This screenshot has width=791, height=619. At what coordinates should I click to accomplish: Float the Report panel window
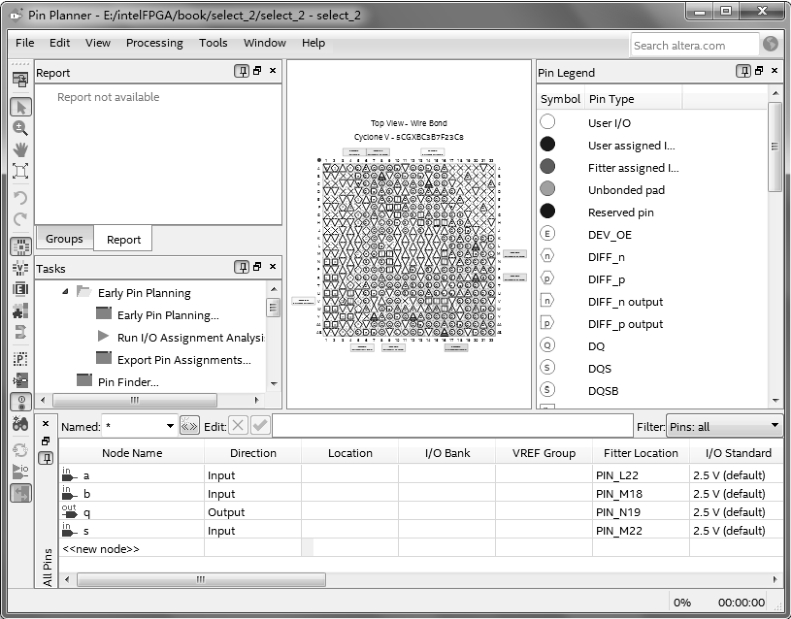pos(257,71)
